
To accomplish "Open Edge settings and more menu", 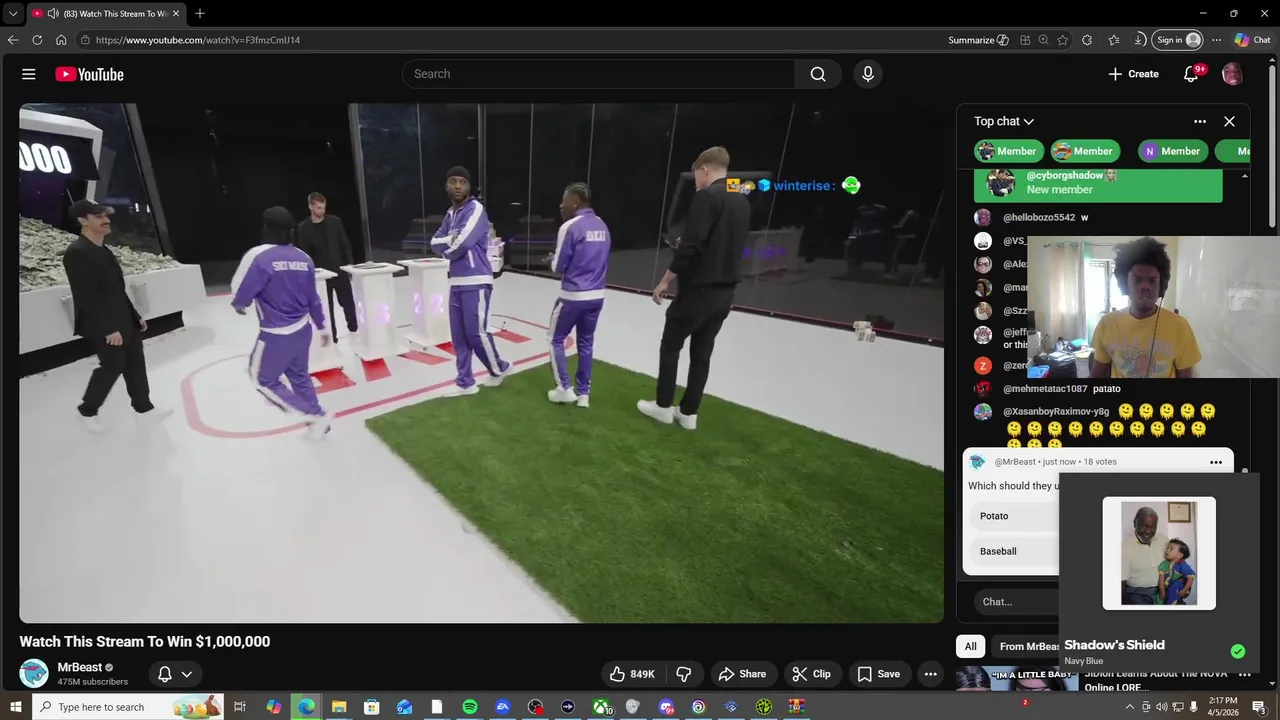I will pyautogui.click(x=1216, y=40).
